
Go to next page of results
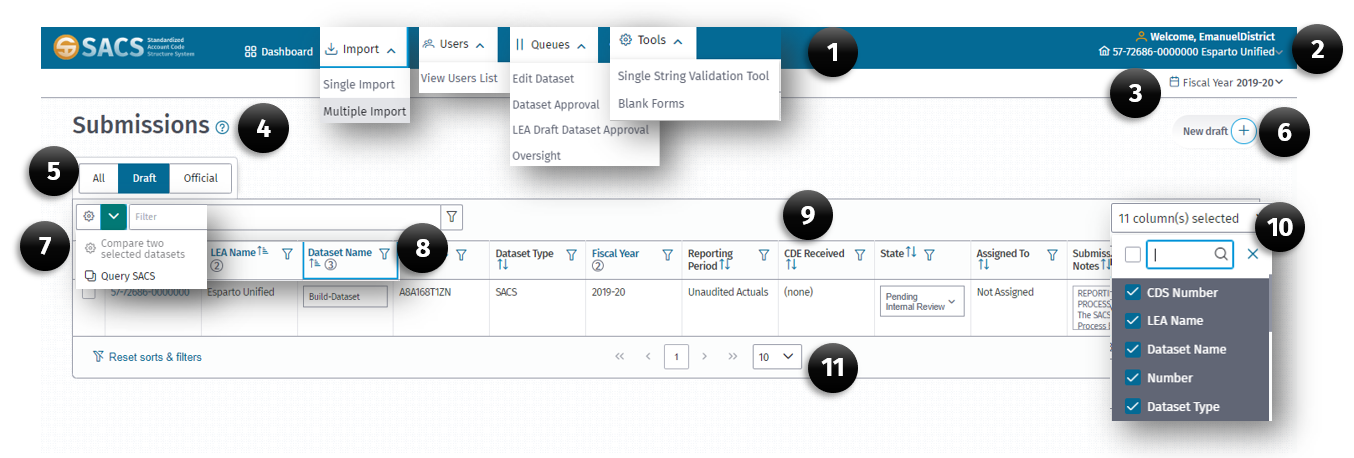[704, 356]
